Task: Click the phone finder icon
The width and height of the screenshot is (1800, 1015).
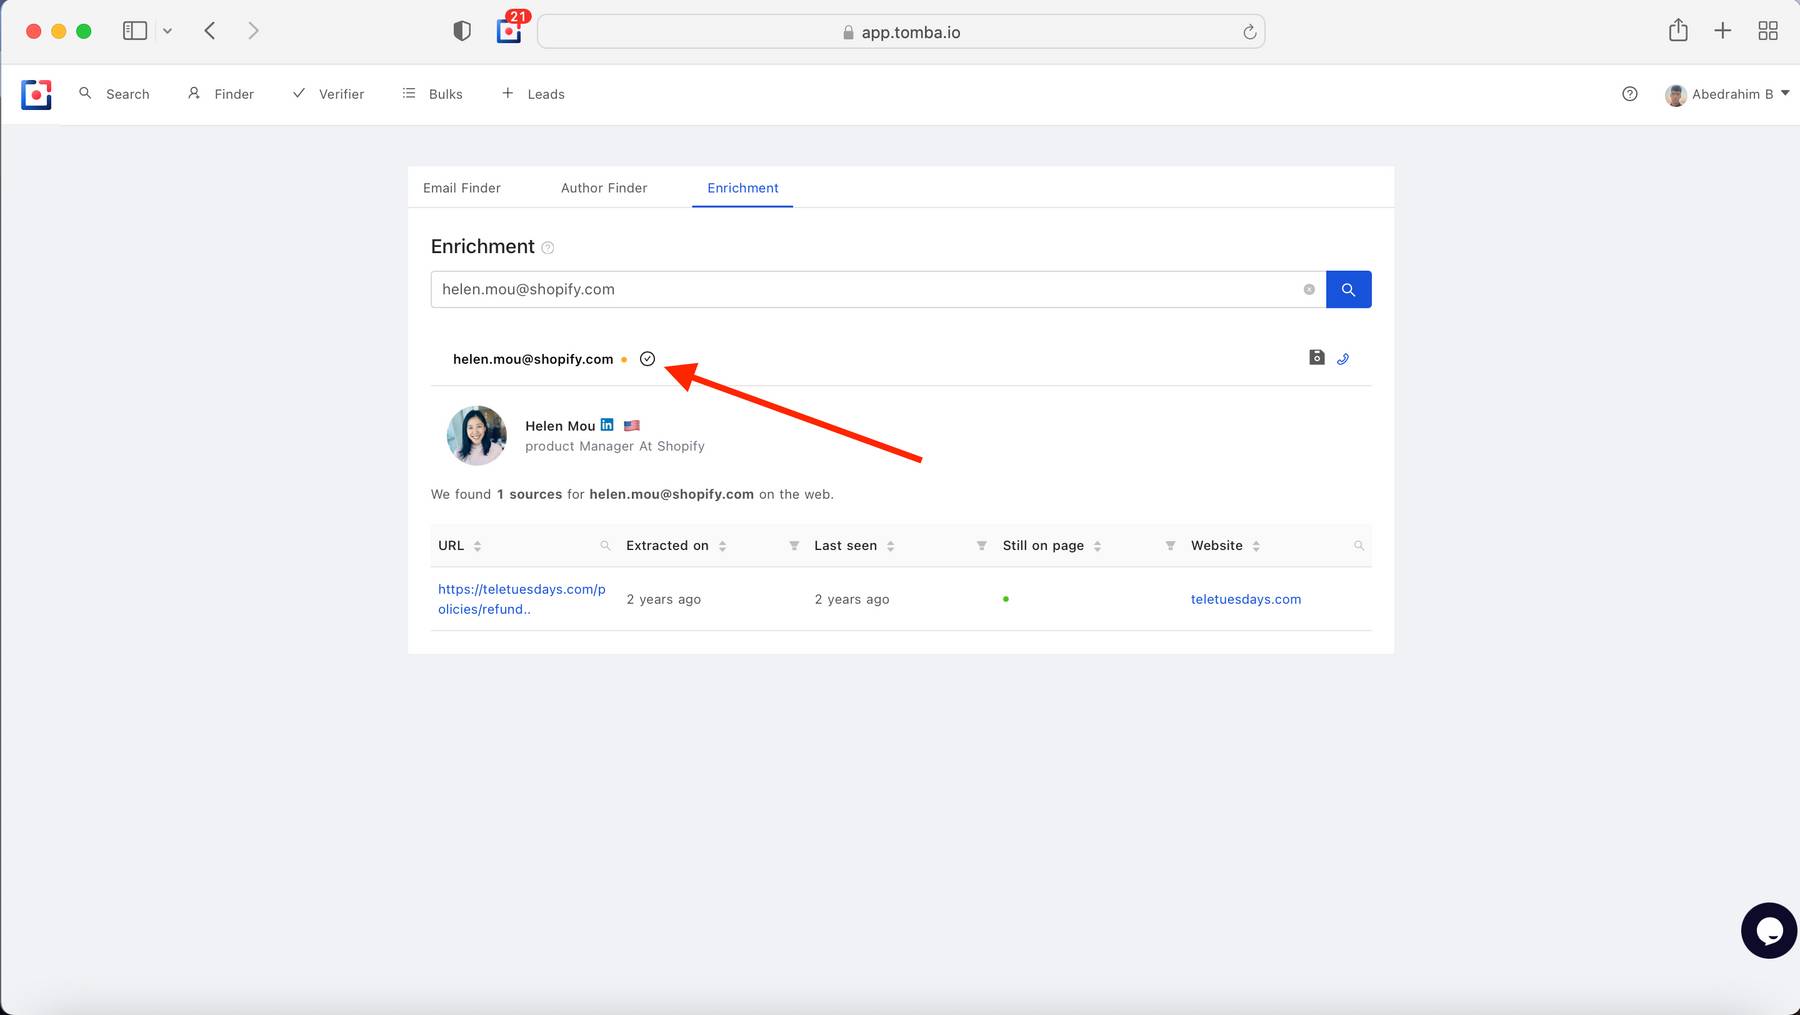Action: (1343, 359)
